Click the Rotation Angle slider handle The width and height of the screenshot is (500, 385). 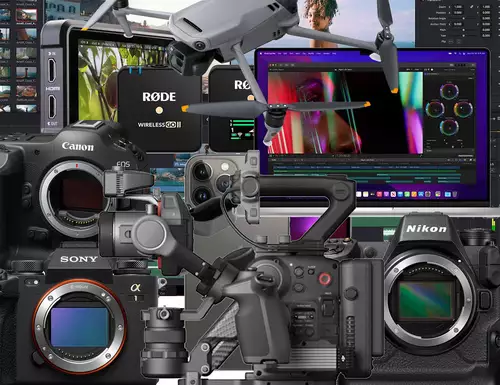pos(464,18)
